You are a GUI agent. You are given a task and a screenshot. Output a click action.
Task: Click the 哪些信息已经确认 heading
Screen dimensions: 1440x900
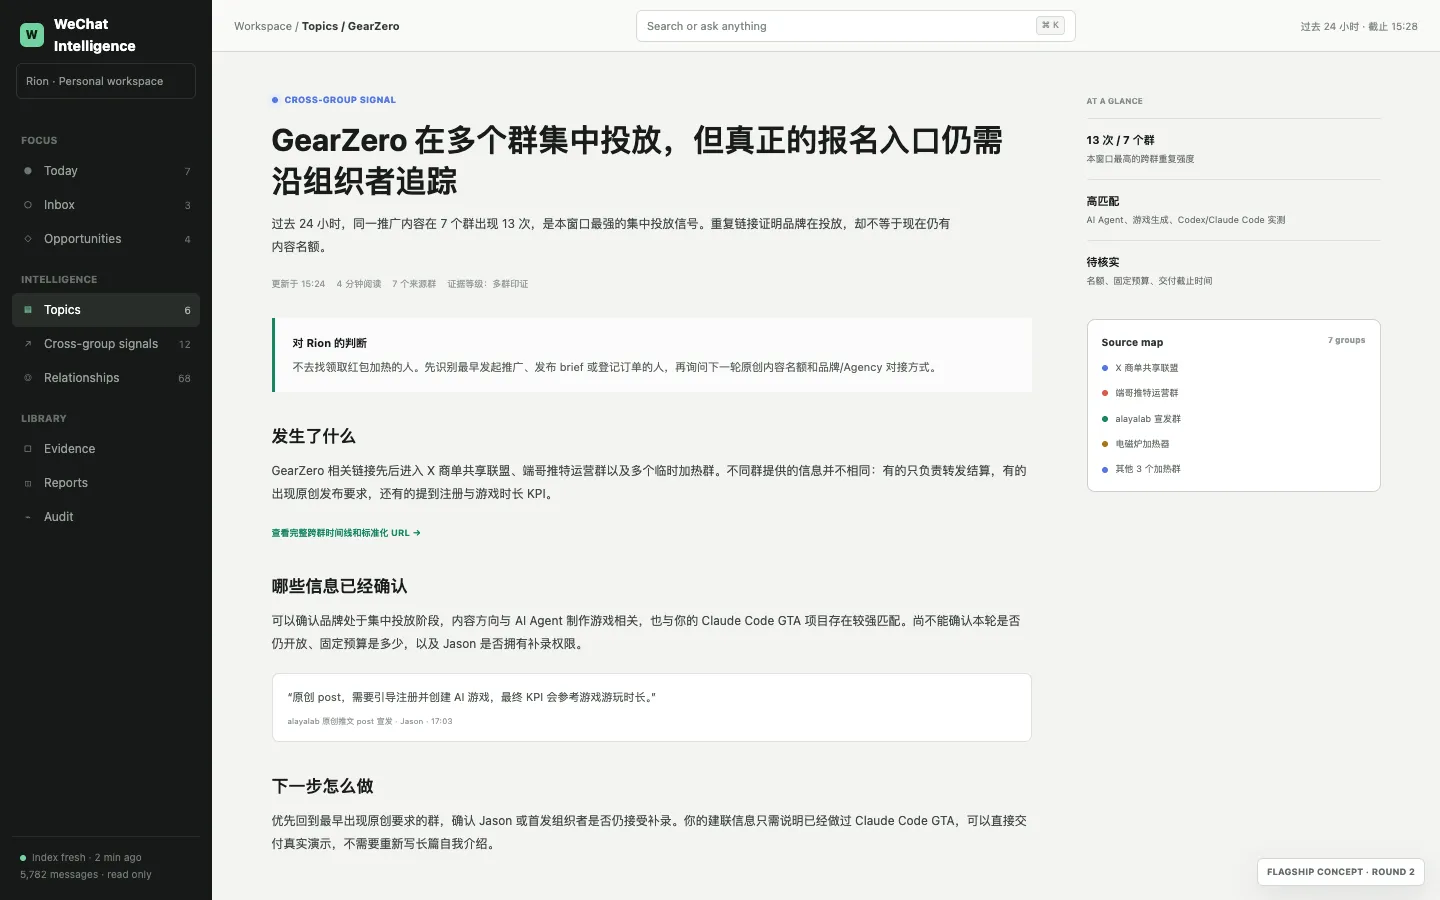click(339, 586)
